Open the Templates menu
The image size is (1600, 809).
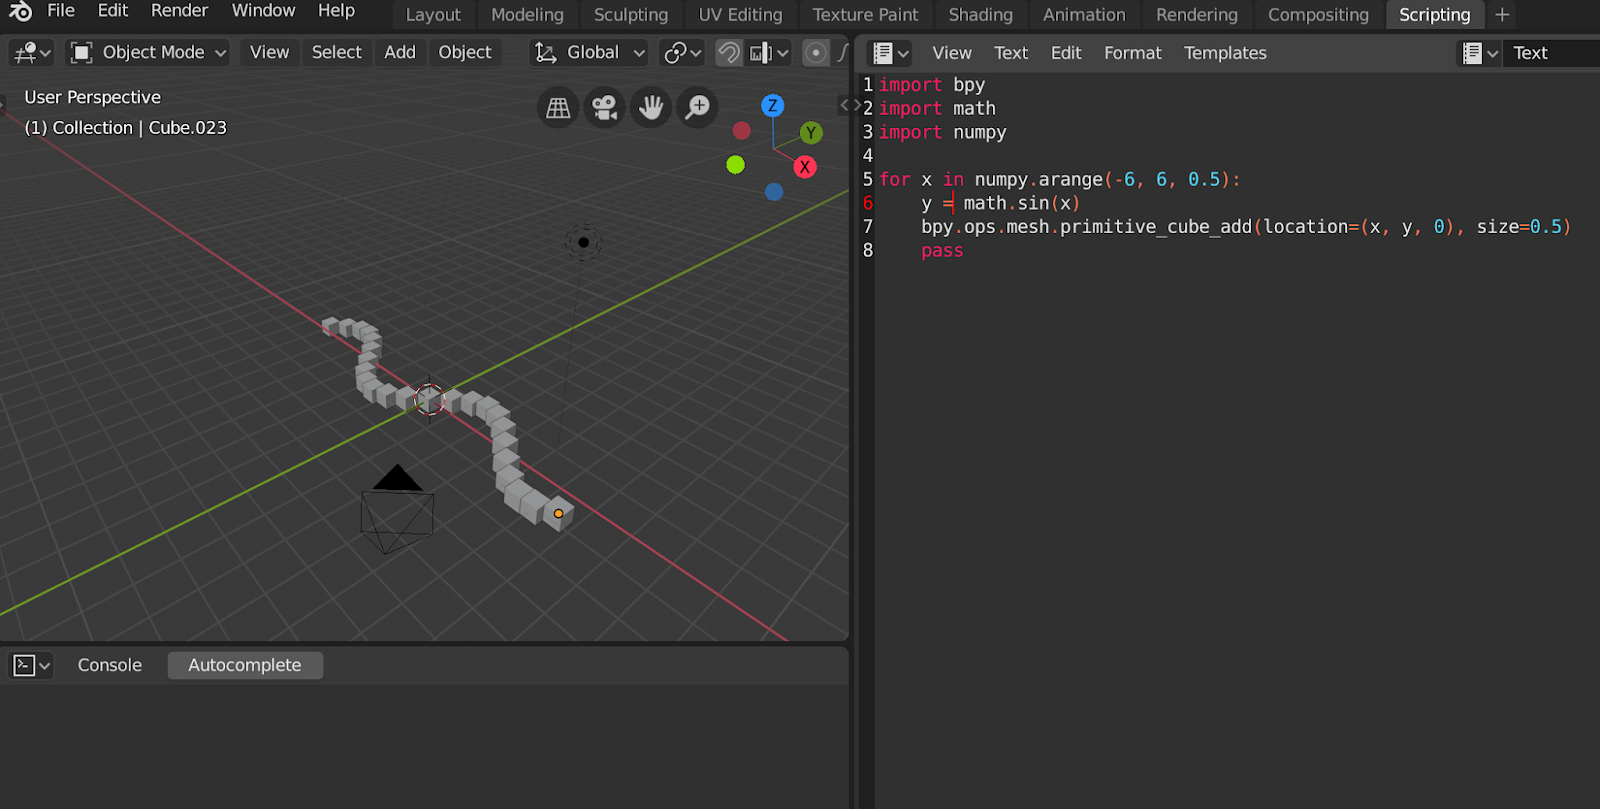[1225, 53]
